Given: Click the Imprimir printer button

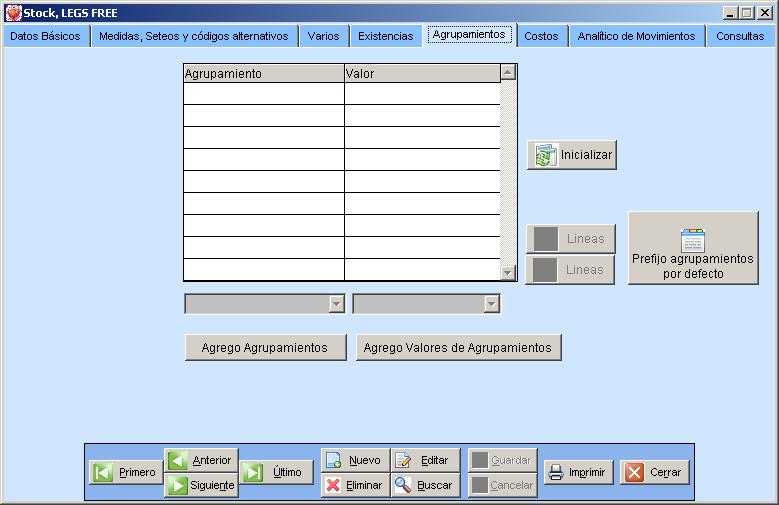Looking at the screenshot, I should pos(578,472).
